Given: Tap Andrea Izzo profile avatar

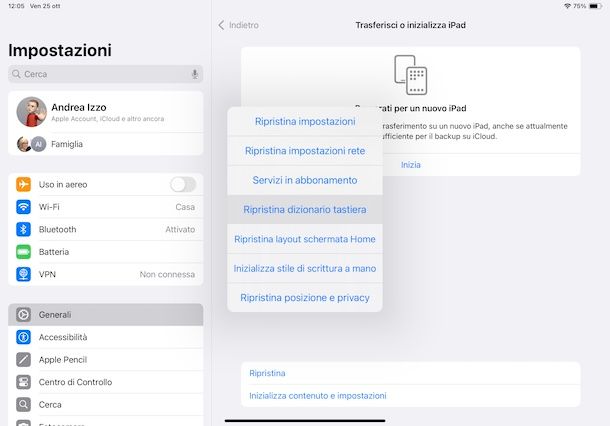Looking at the screenshot, I should click(x=32, y=112).
